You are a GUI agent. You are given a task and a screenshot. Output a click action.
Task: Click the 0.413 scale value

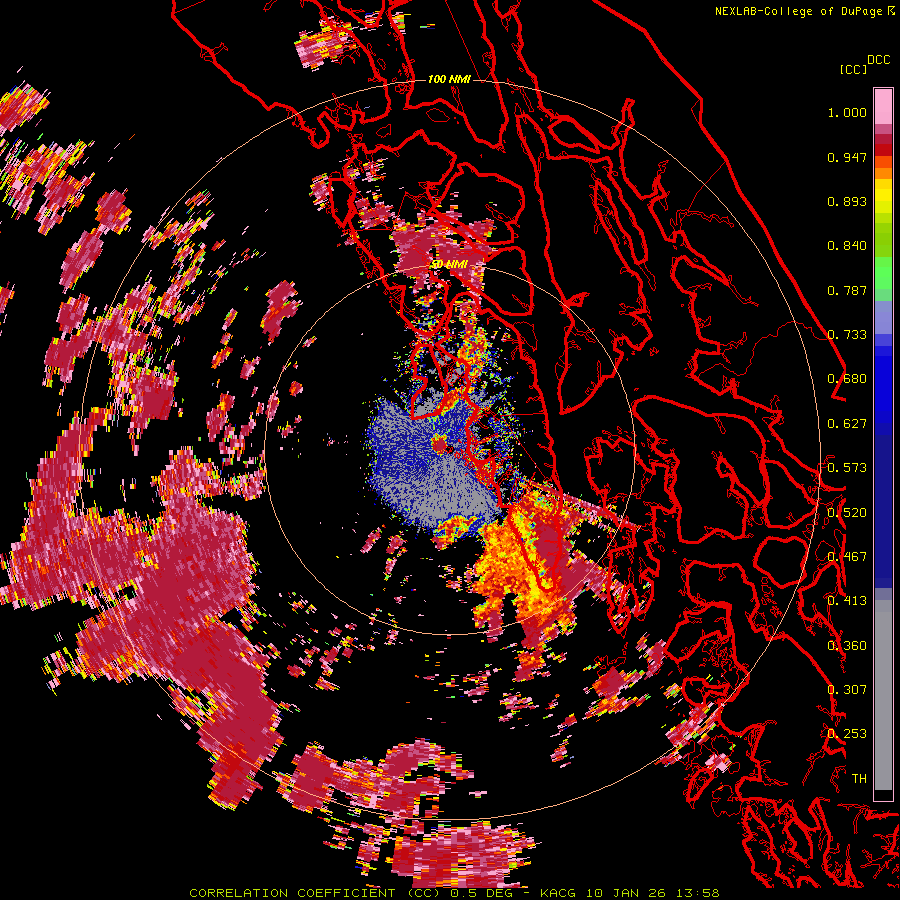(847, 601)
